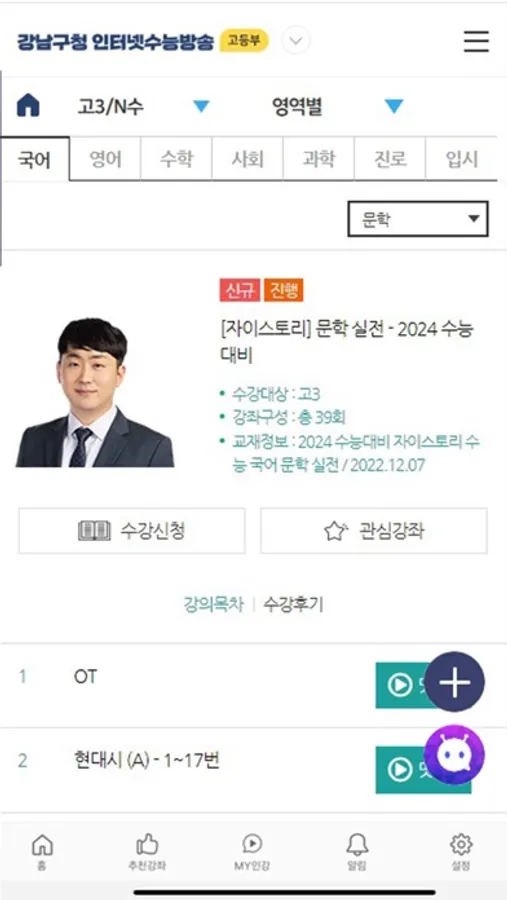This screenshot has width=507, height=900.
Task: Switch to the 수학 tab
Action: (x=176, y=159)
